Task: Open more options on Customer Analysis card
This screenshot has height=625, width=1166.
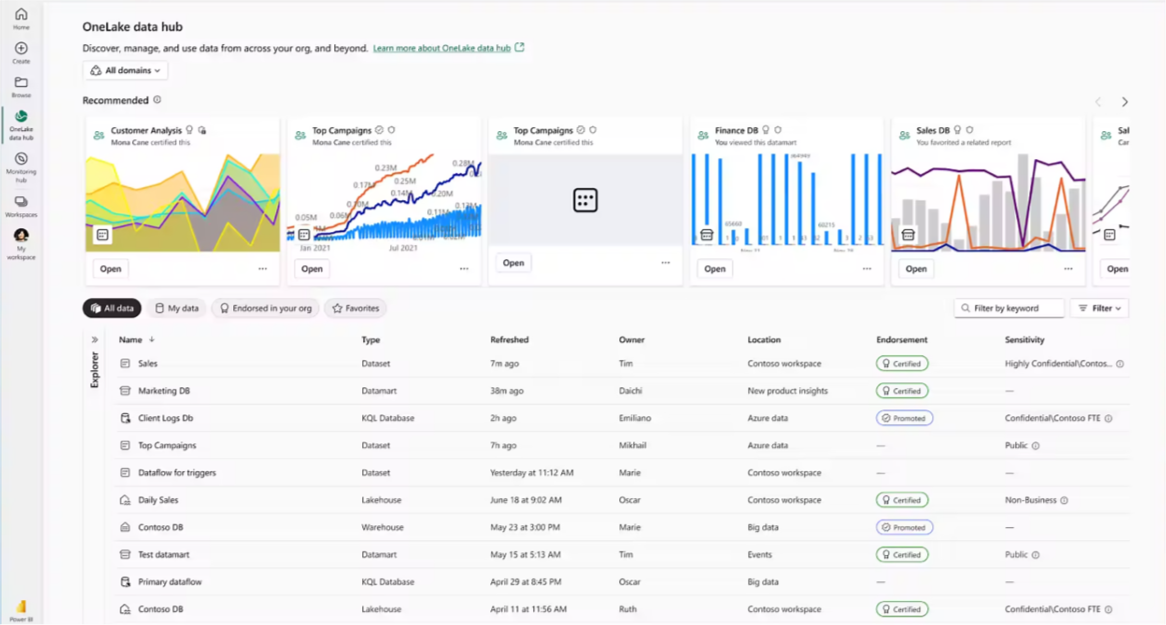Action: pyautogui.click(x=263, y=269)
